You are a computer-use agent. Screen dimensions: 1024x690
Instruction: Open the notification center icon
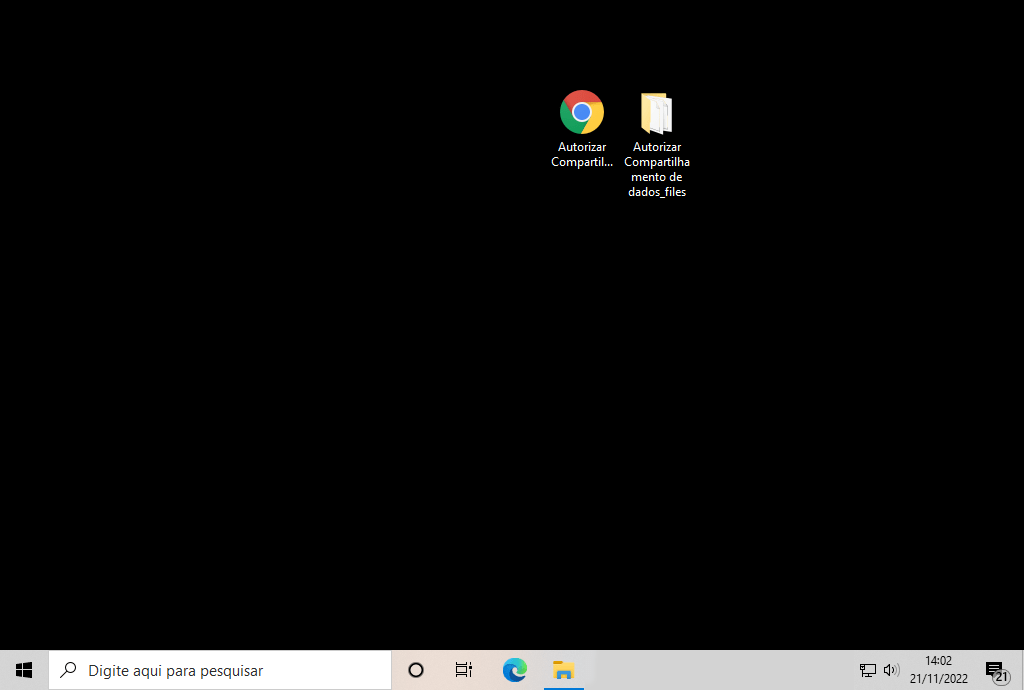[x=994, y=668]
